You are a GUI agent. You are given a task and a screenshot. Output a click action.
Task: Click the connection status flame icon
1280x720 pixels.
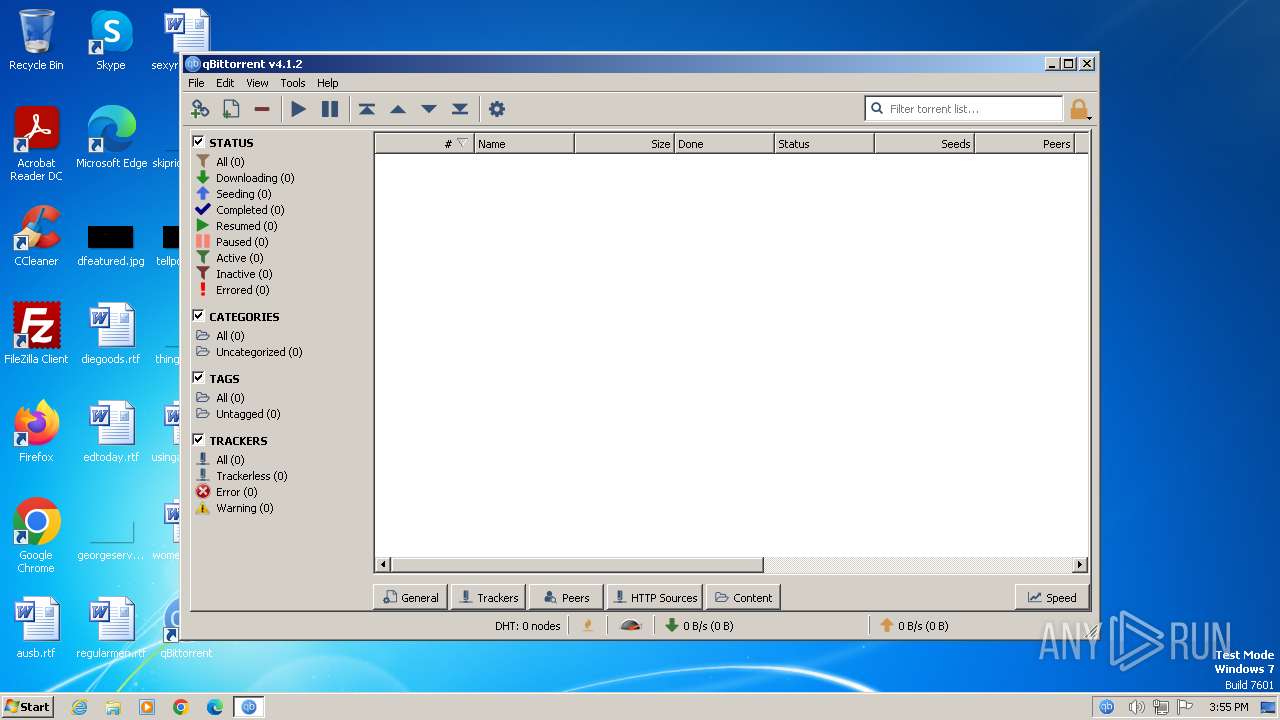point(588,626)
